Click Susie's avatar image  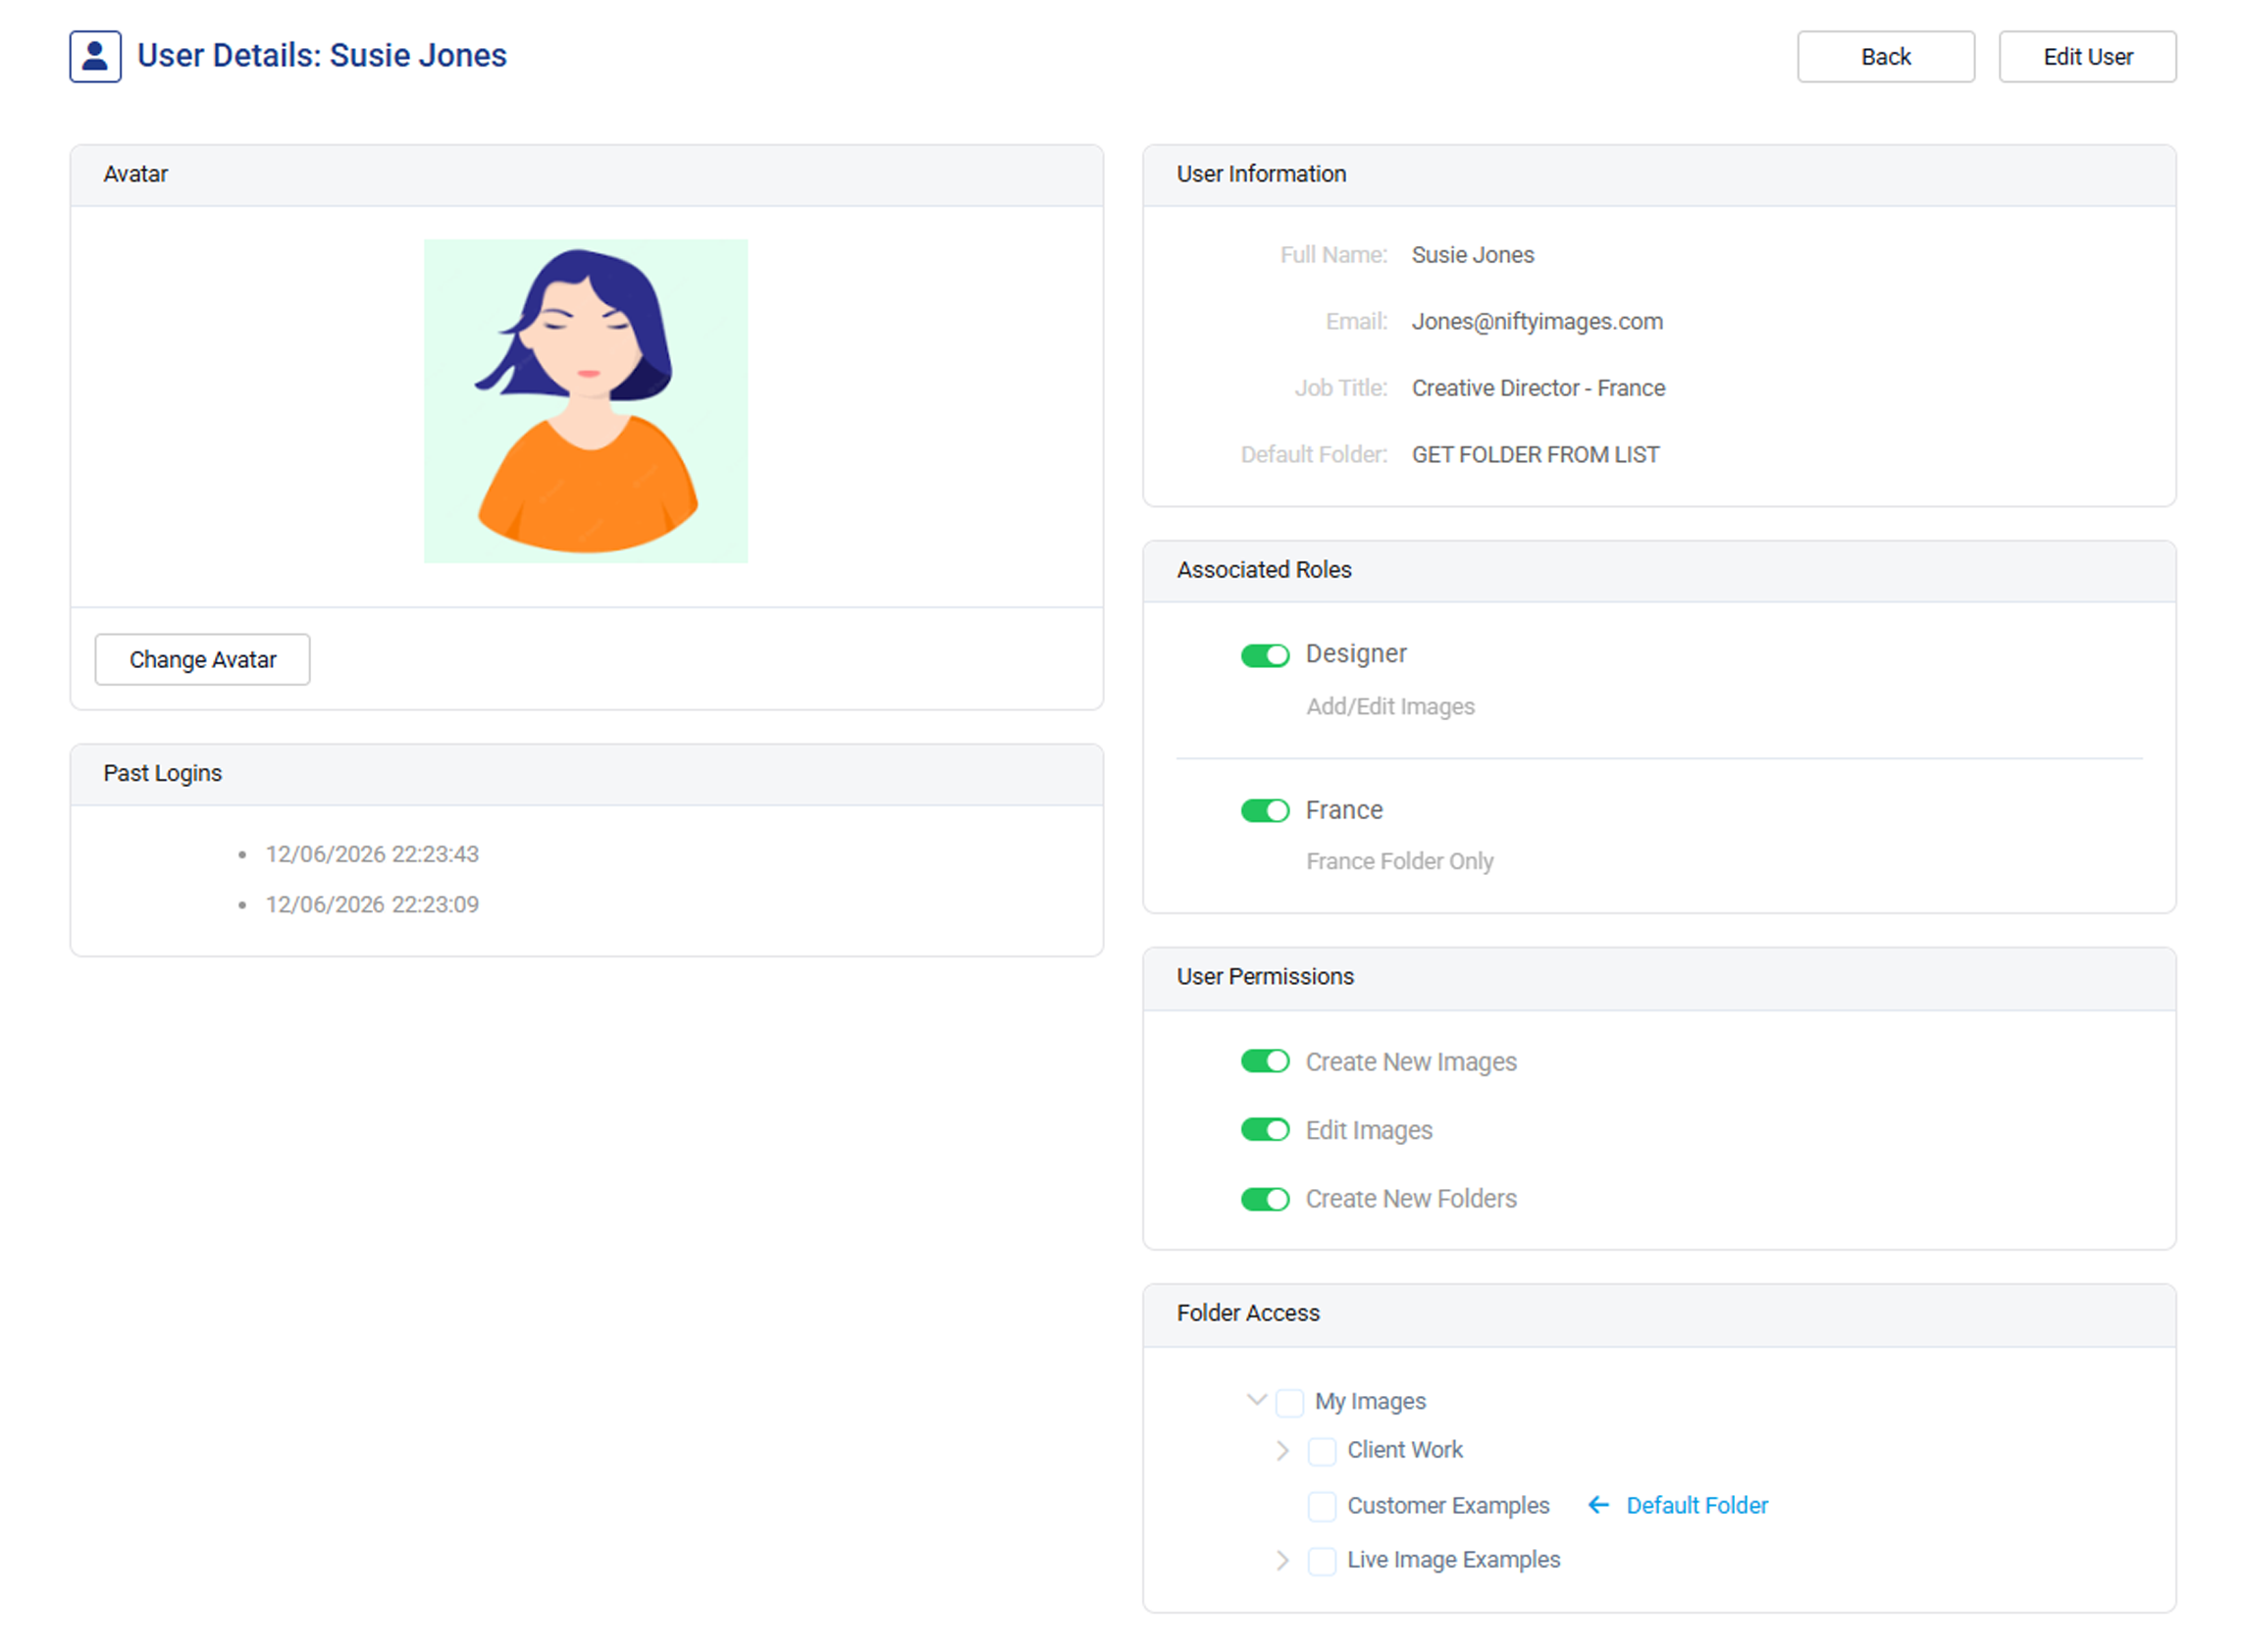tap(585, 400)
